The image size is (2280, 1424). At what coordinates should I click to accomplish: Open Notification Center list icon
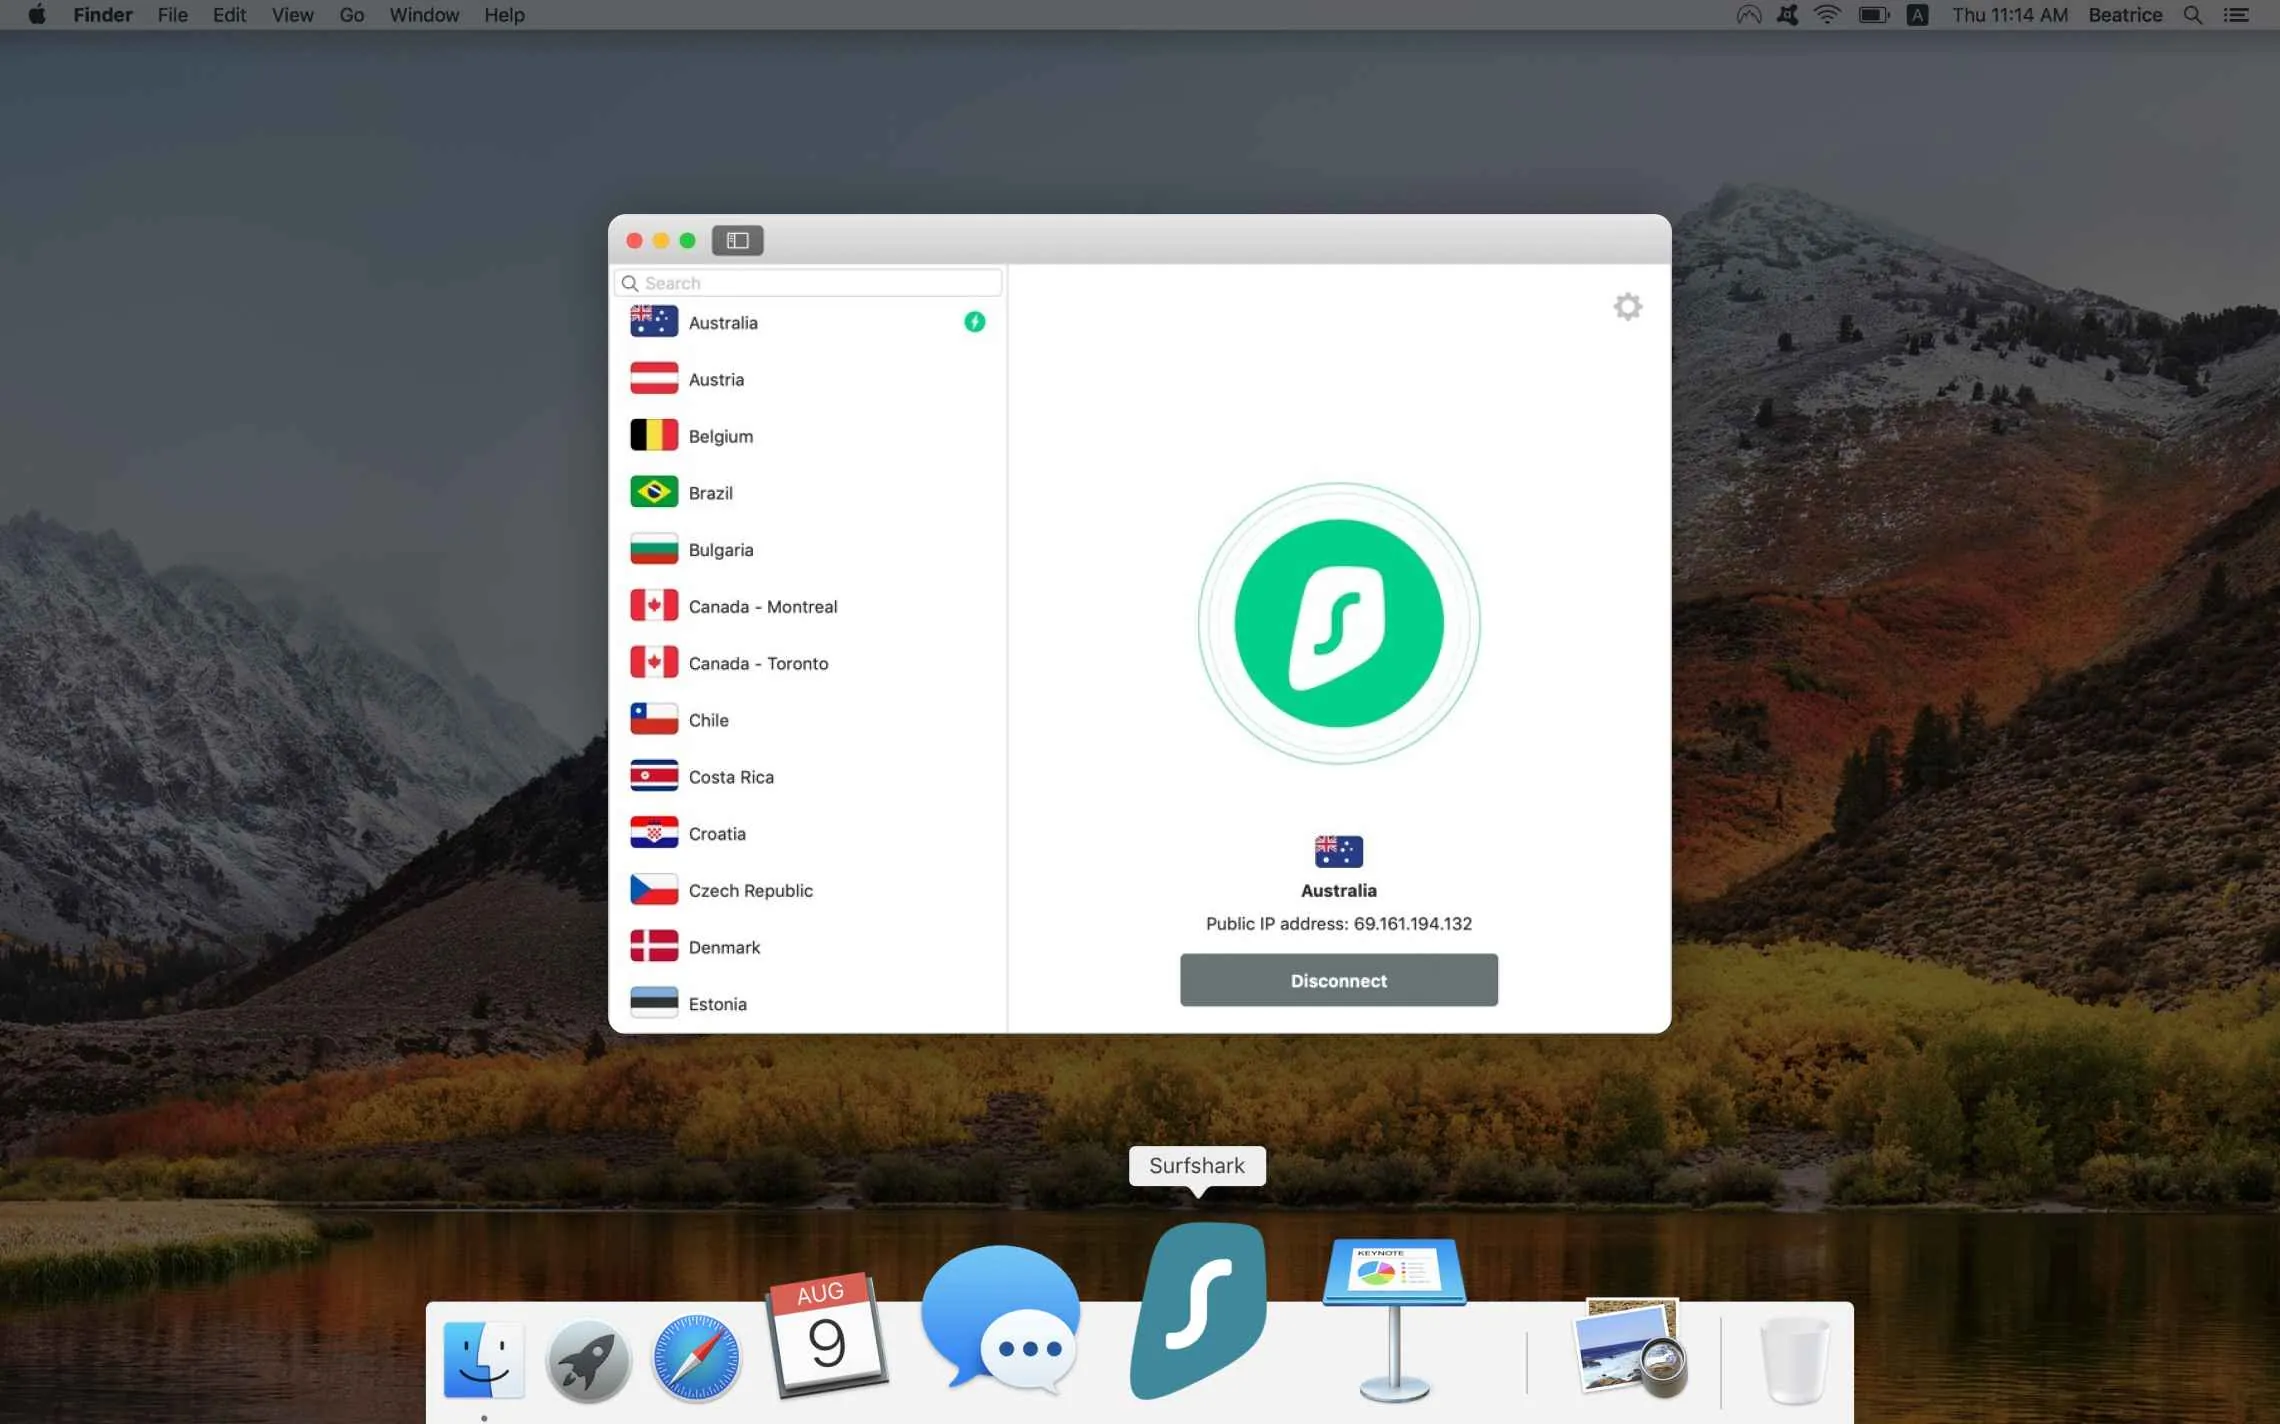point(2236,15)
